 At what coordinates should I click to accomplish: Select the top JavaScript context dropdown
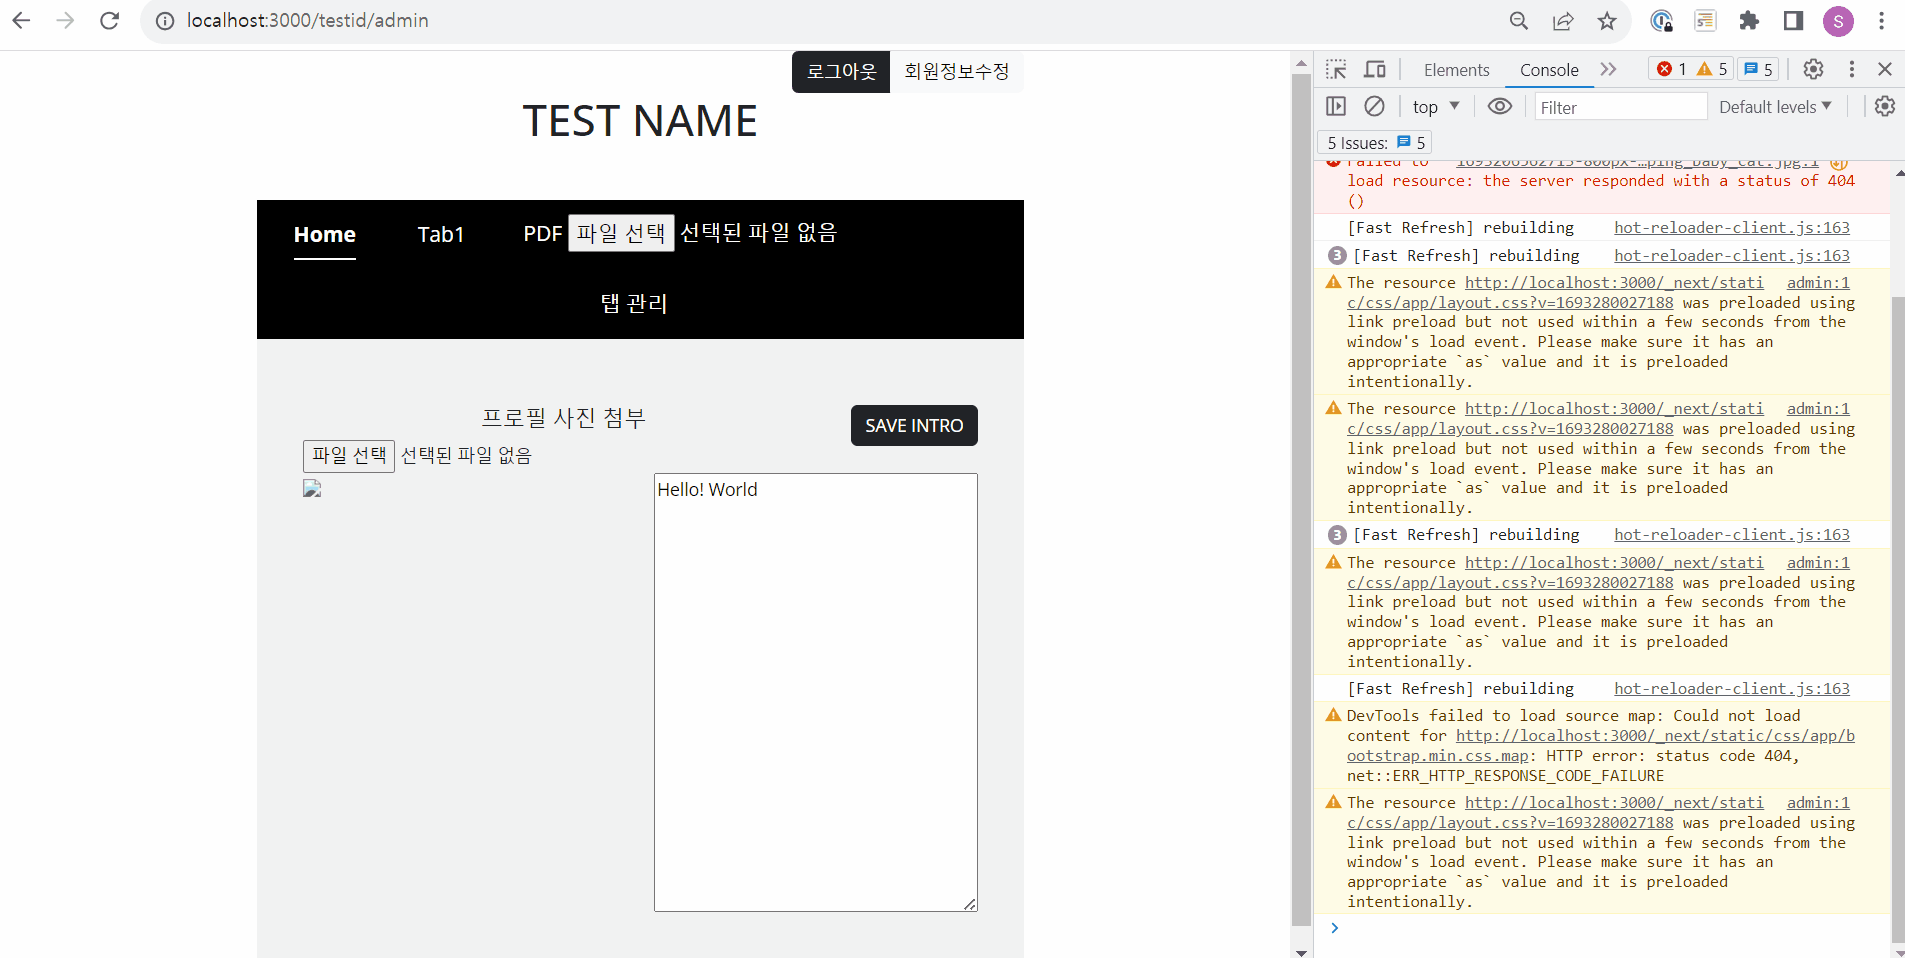click(1436, 106)
